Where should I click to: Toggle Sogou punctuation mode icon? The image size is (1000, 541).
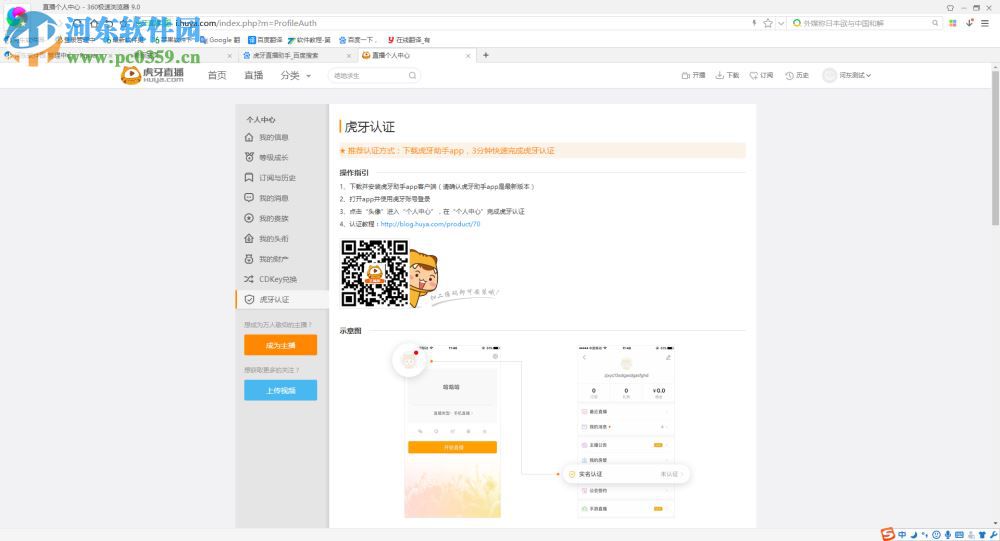[925, 535]
